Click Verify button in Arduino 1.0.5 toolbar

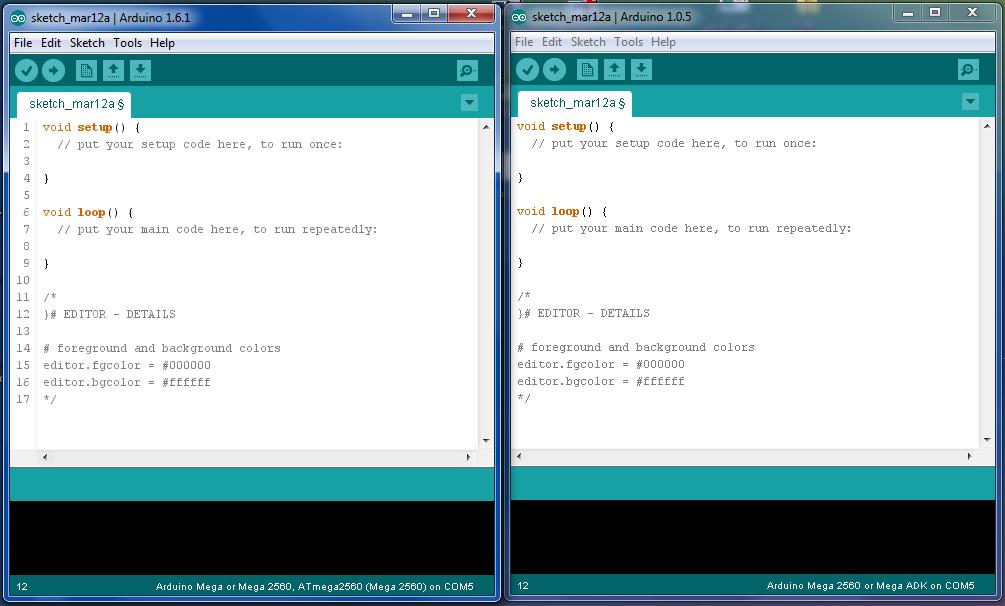pos(528,69)
